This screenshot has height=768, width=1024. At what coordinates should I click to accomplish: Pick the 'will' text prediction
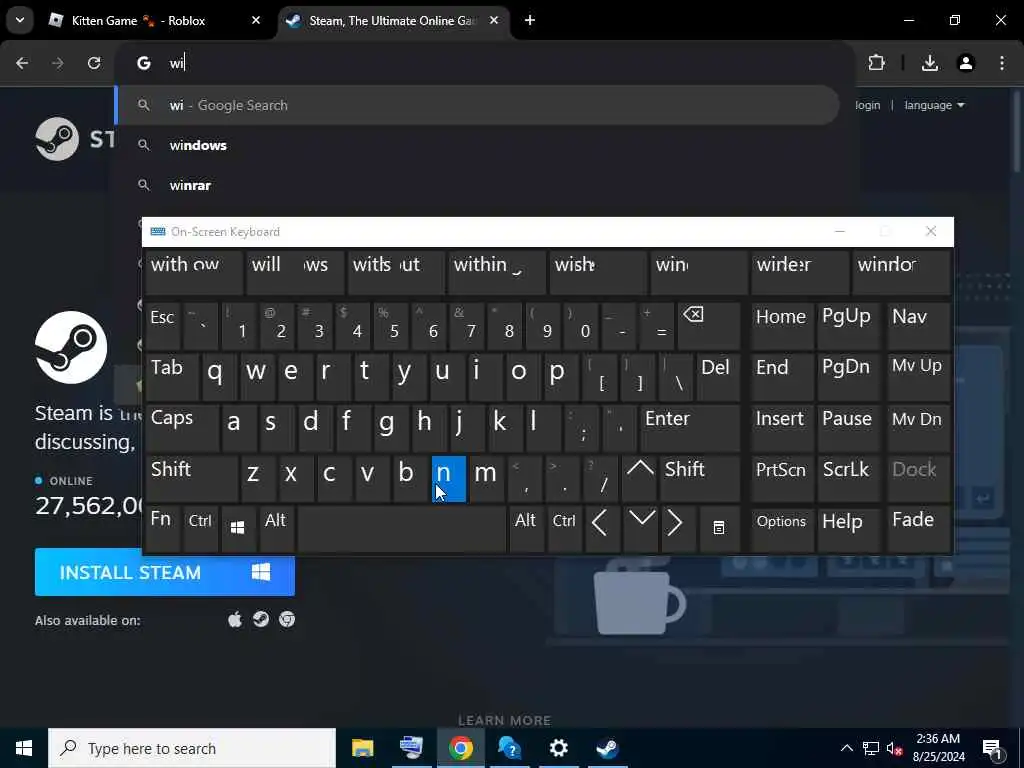pos(295,272)
